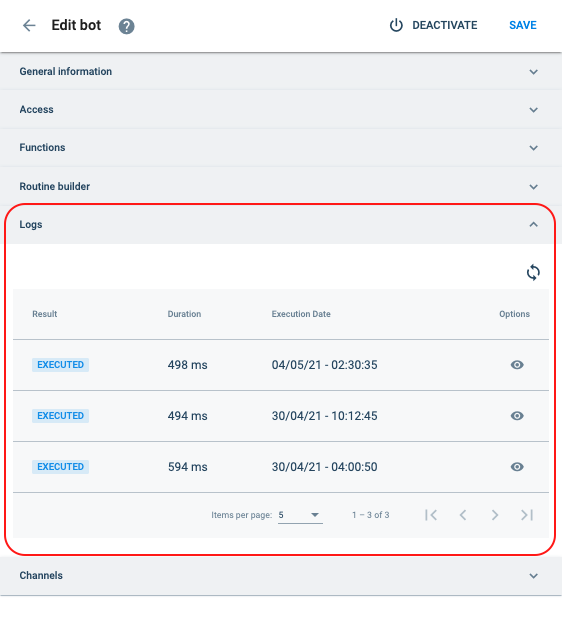The width and height of the screenshot is (562, 630).
Task: Click the DEACTIVATE button label
Action: coord(445,25)
